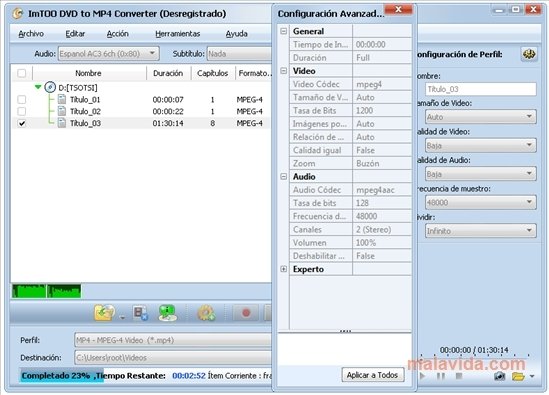Click the green info bubble toolbar icon
This screenshot has width=549, height=395.
pyautogui.click(x=168, y=313)
